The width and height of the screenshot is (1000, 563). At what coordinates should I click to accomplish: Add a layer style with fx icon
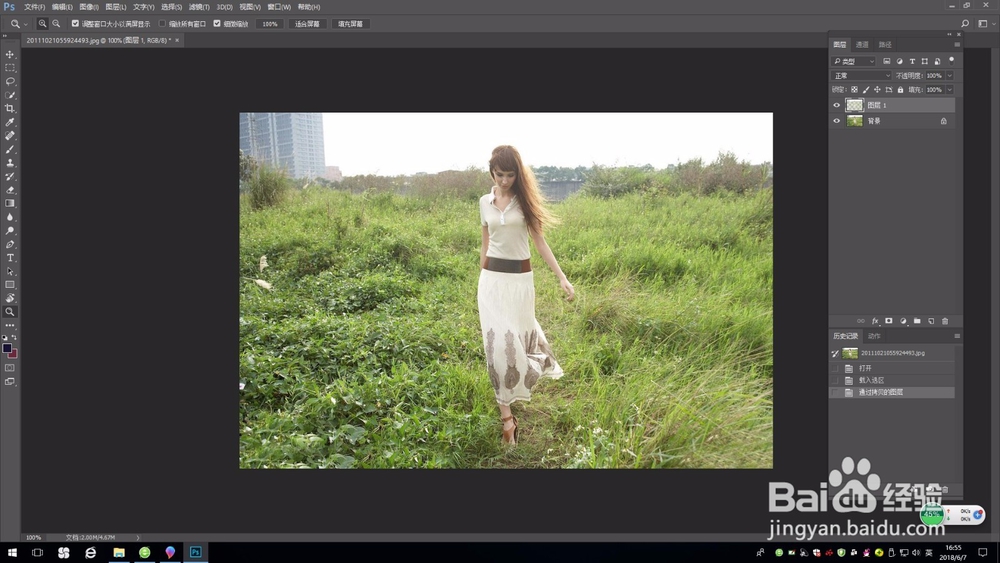coord(875,321)
